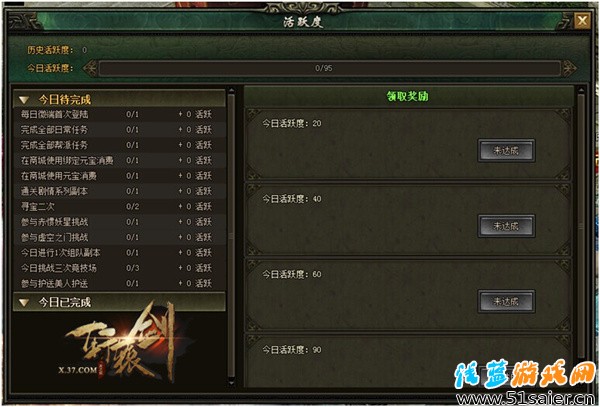Click task list scrollbar down arrow

point(231,382)
